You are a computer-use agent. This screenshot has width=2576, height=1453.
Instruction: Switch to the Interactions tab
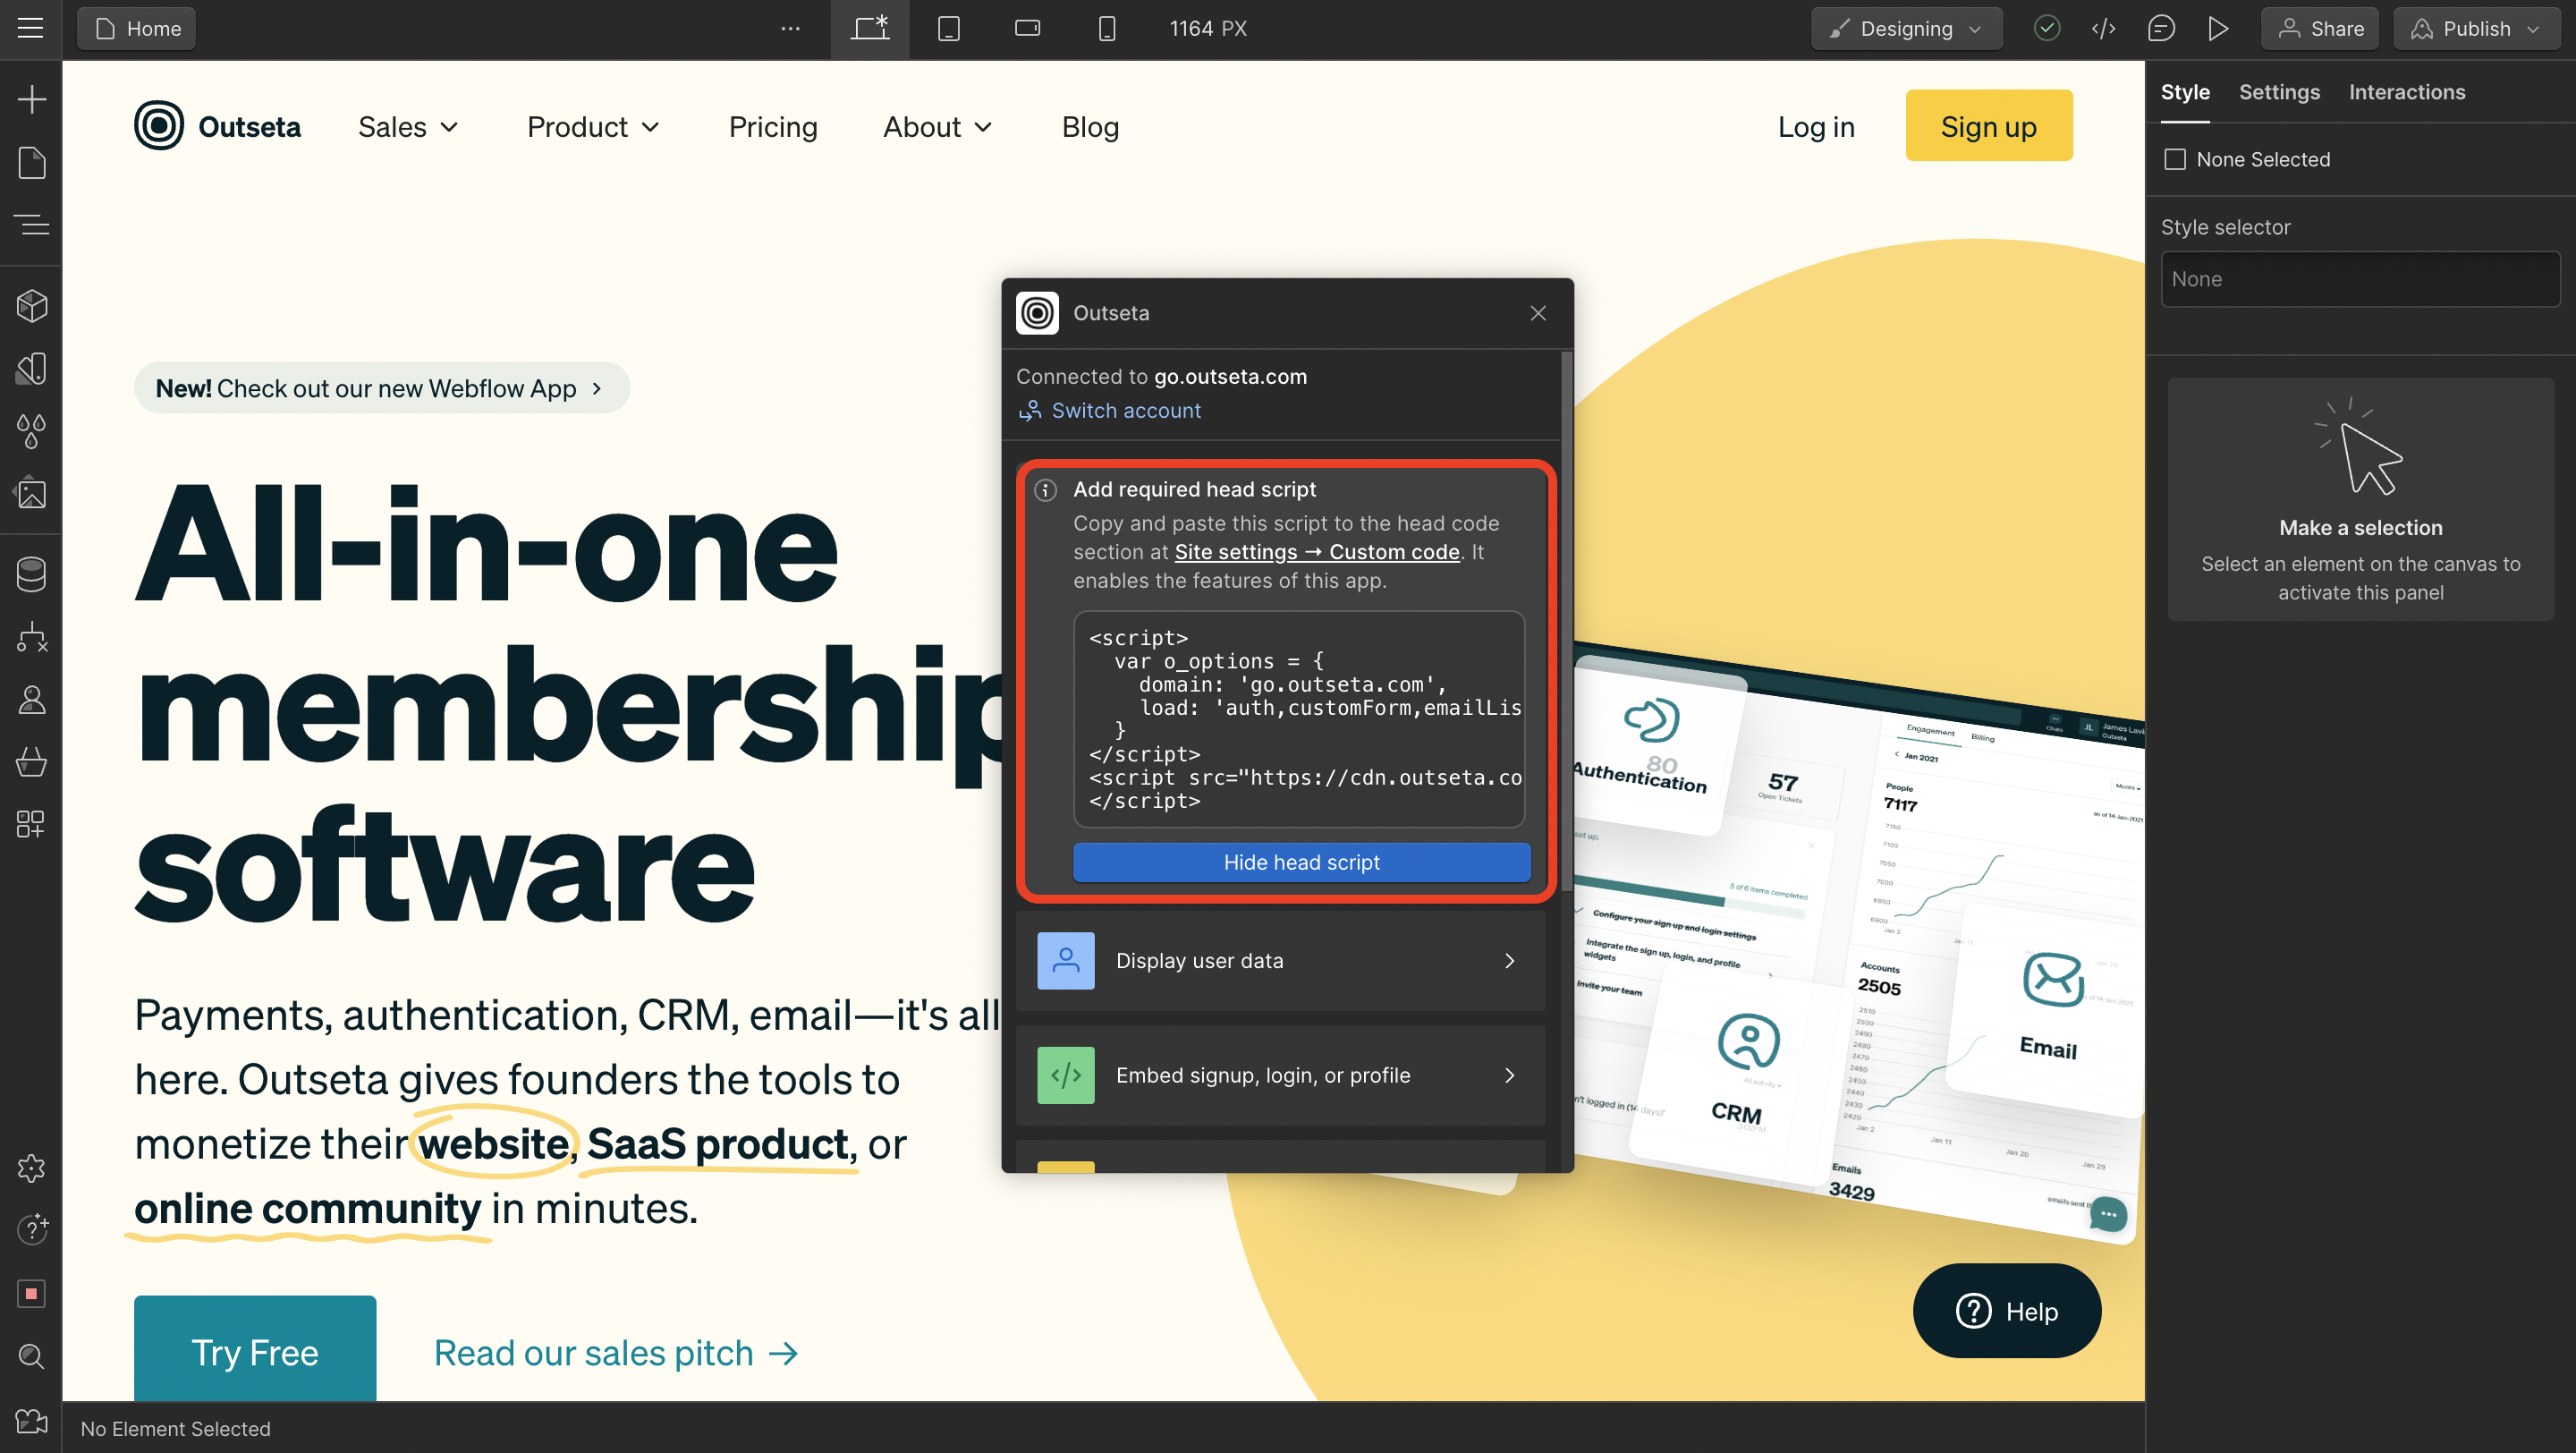2406,92
